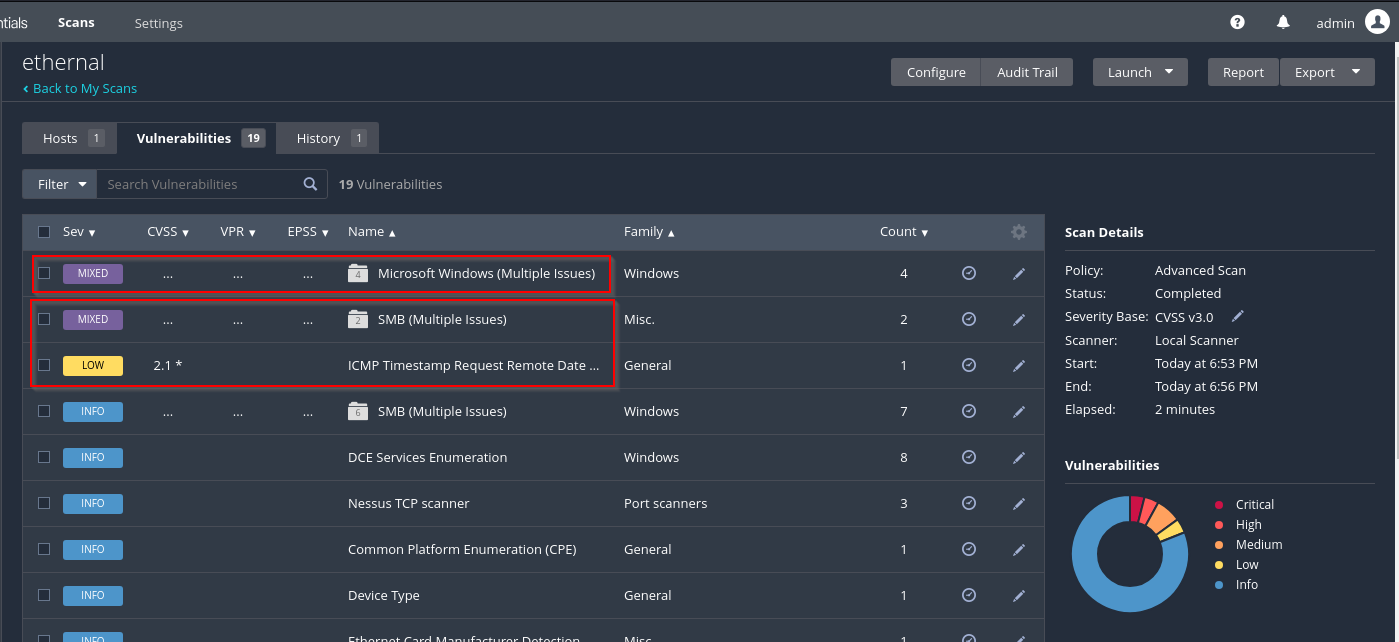Image resolution: width=1399 pixels, height=642 pixels.
Task: Open Settings in top navigation
Action: click(x=158, y=22)
